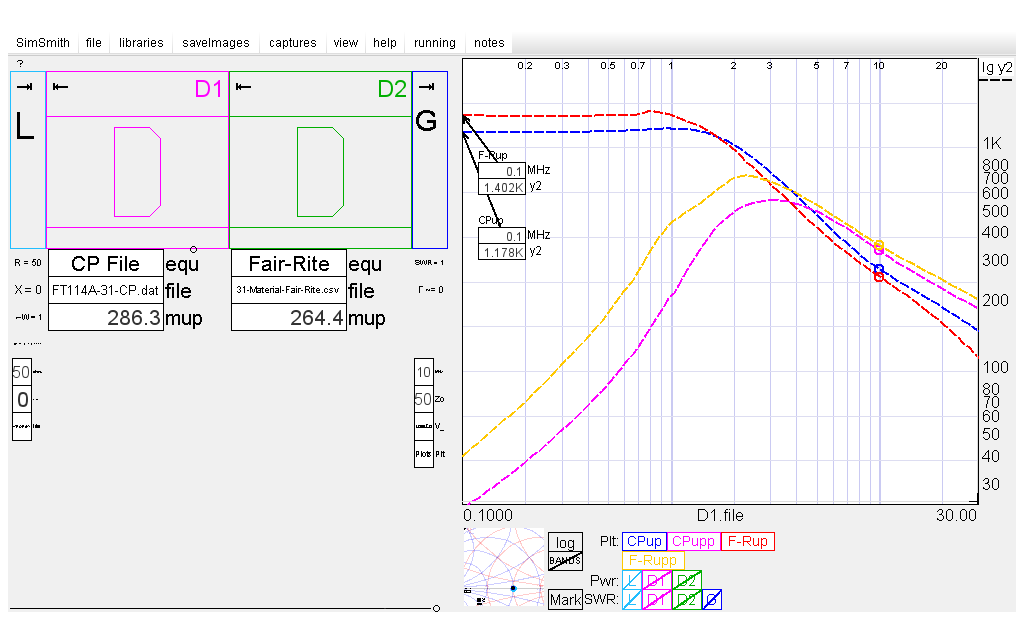Click the SWR = 1 readout

coord(429,263)
